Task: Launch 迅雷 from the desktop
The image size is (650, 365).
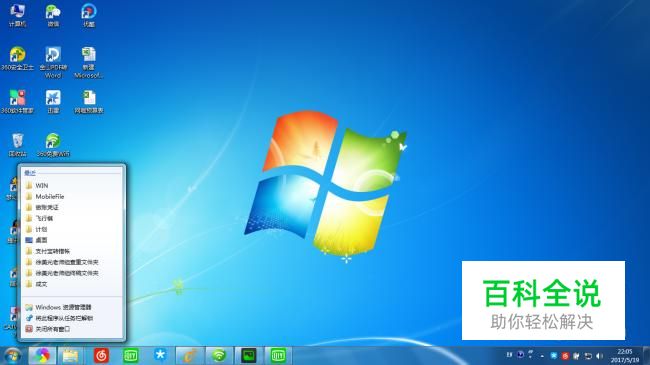Action: point(53,102)
